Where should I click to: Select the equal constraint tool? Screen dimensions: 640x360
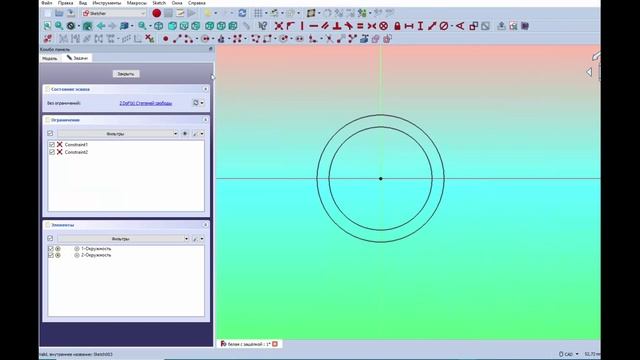click(360, 26)
